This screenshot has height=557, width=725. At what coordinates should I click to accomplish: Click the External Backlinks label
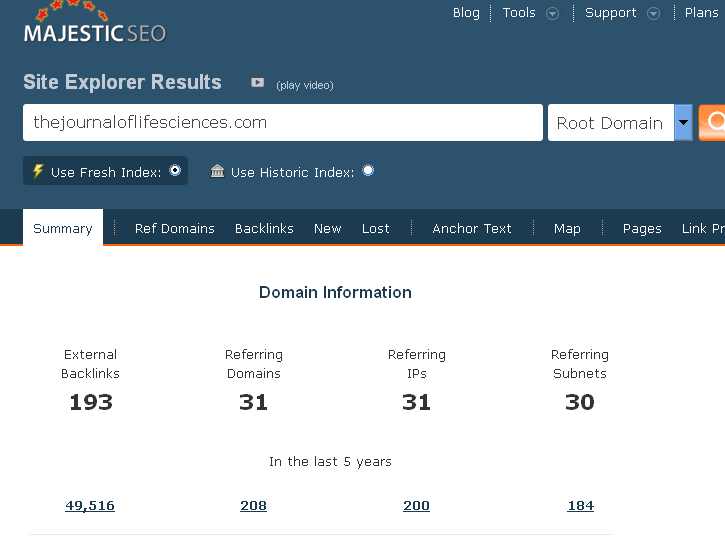point(90,364)
